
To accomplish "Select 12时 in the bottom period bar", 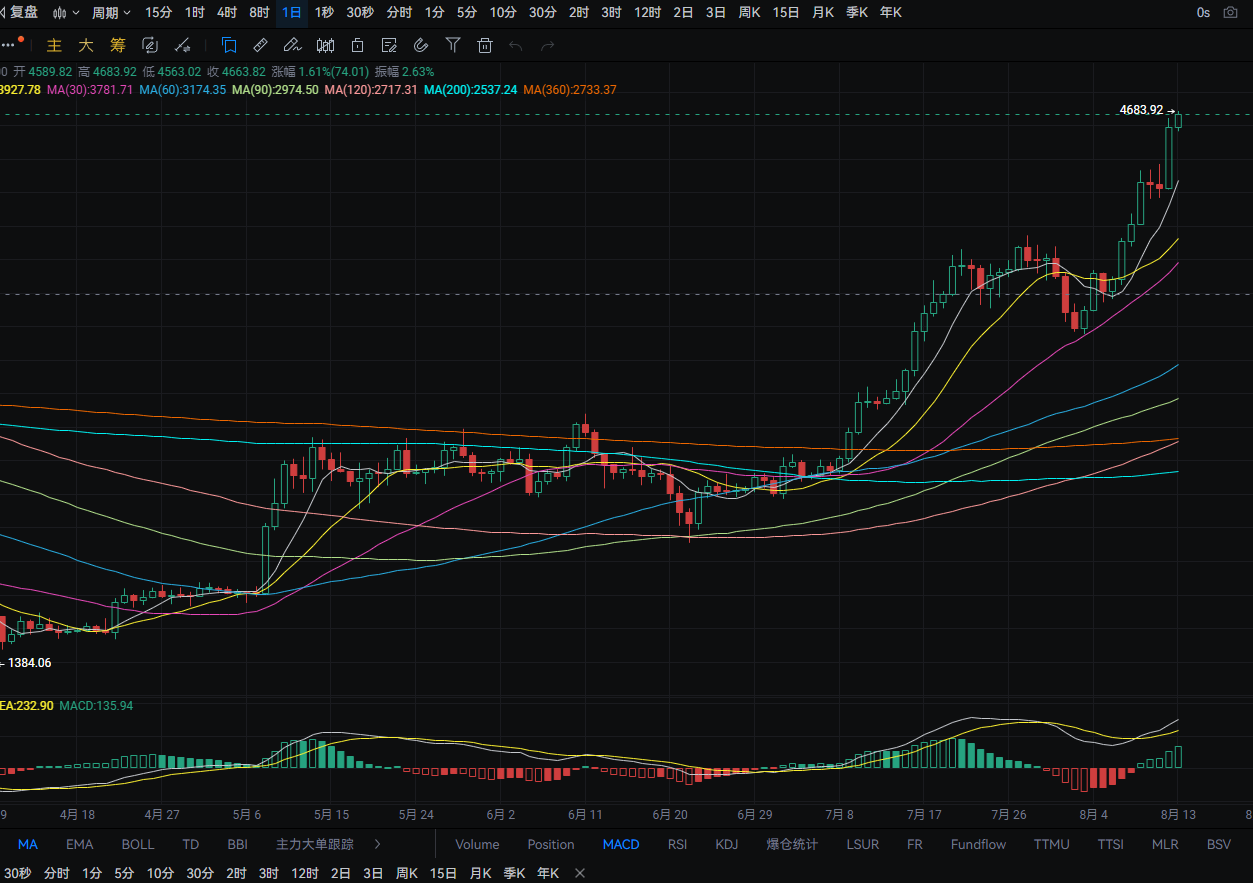I will (x=305, y=873).
